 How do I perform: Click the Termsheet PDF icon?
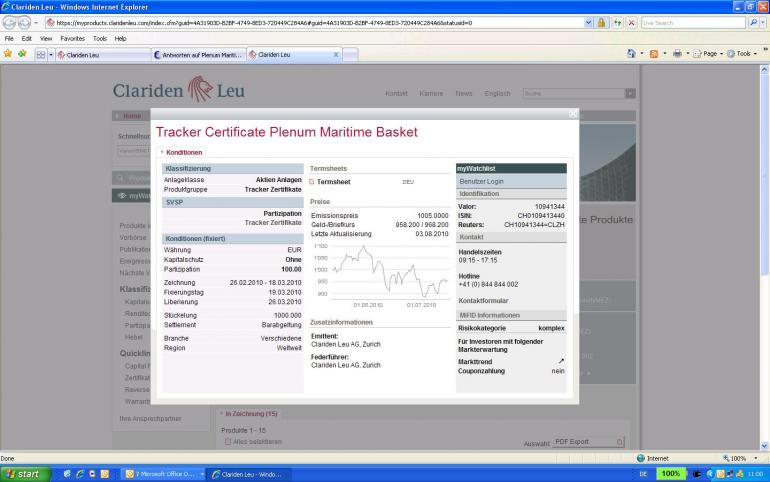click(x=312, y=182)
